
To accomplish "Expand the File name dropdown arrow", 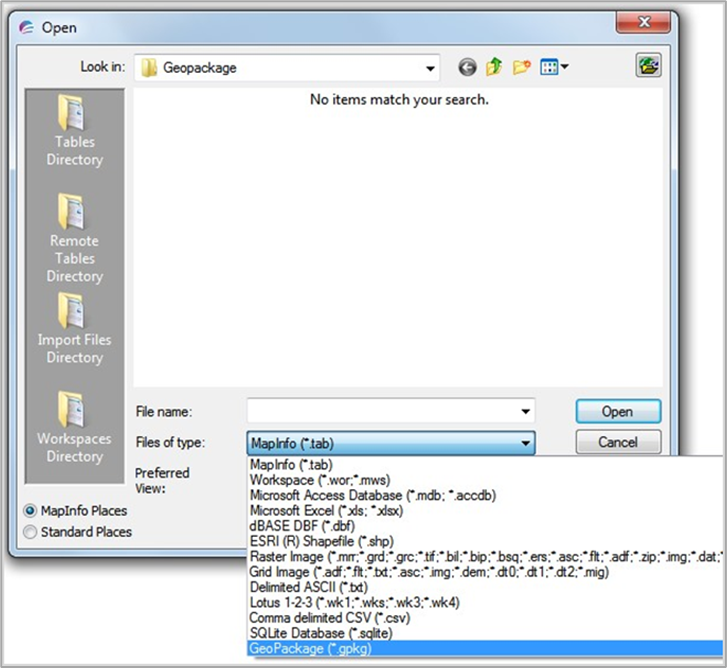I will [525, 411].
